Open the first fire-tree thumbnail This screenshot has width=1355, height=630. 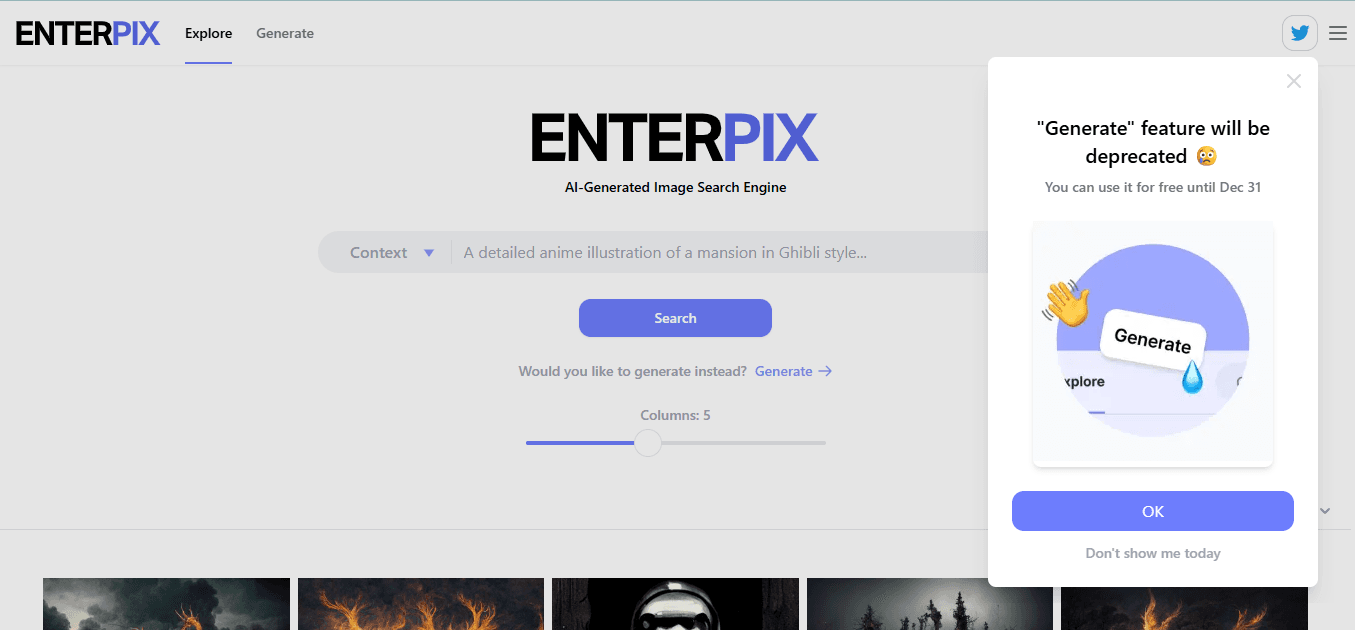coord(166,604)
